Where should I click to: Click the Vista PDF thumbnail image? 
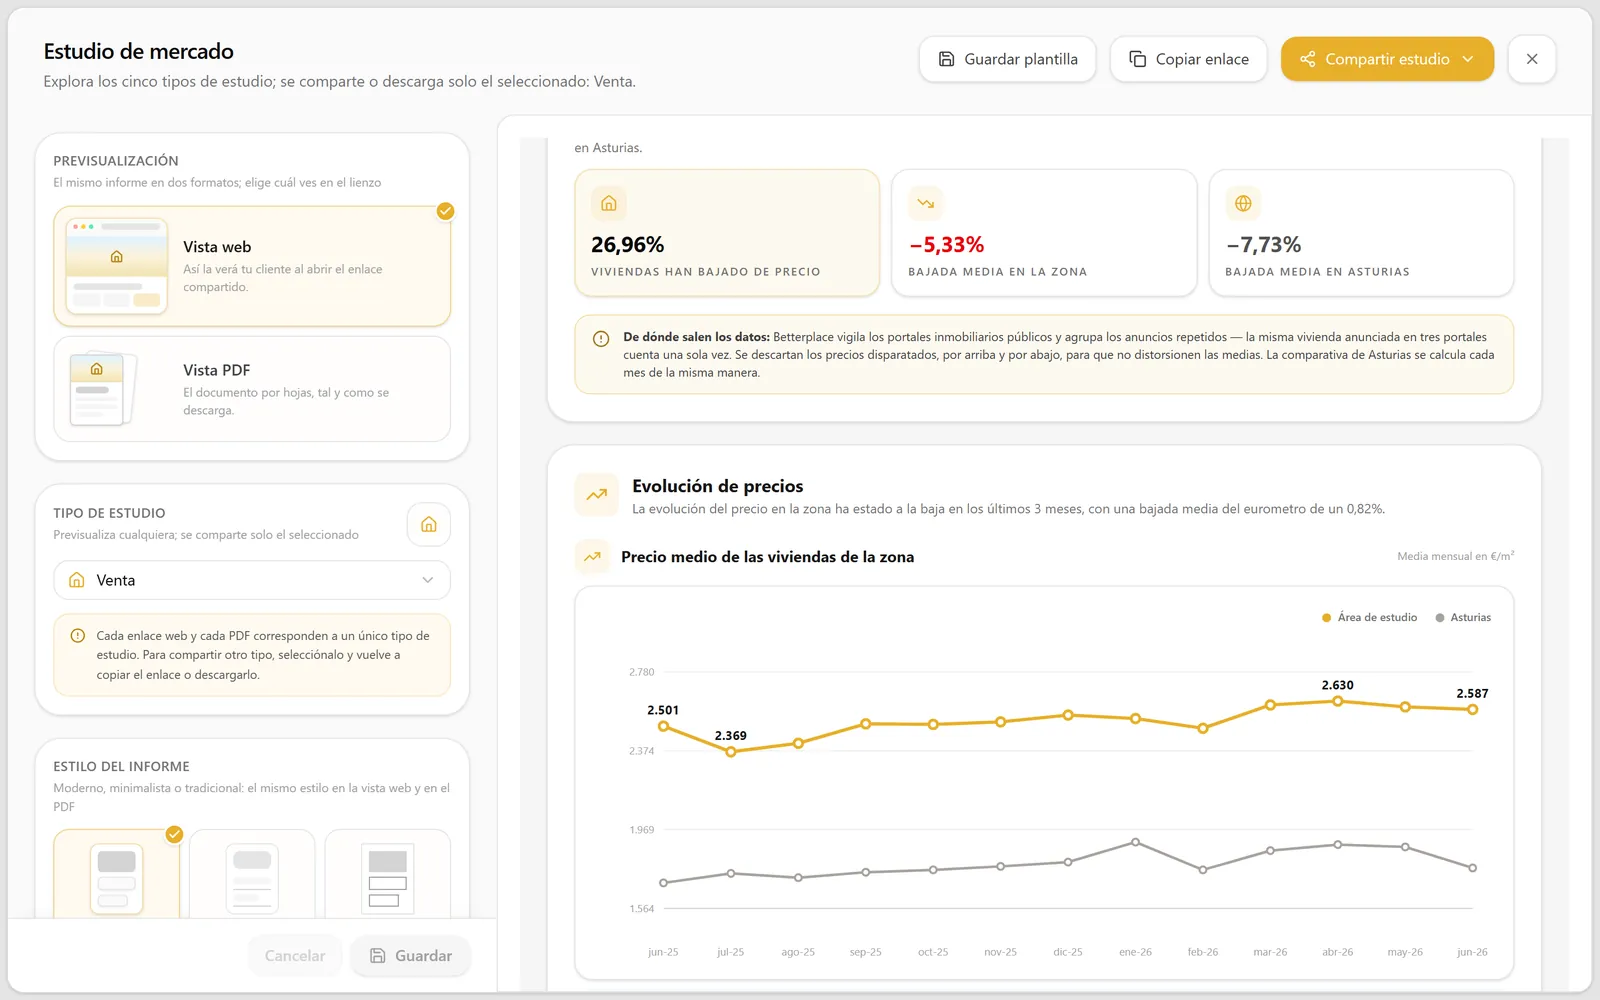coord(103,389)
